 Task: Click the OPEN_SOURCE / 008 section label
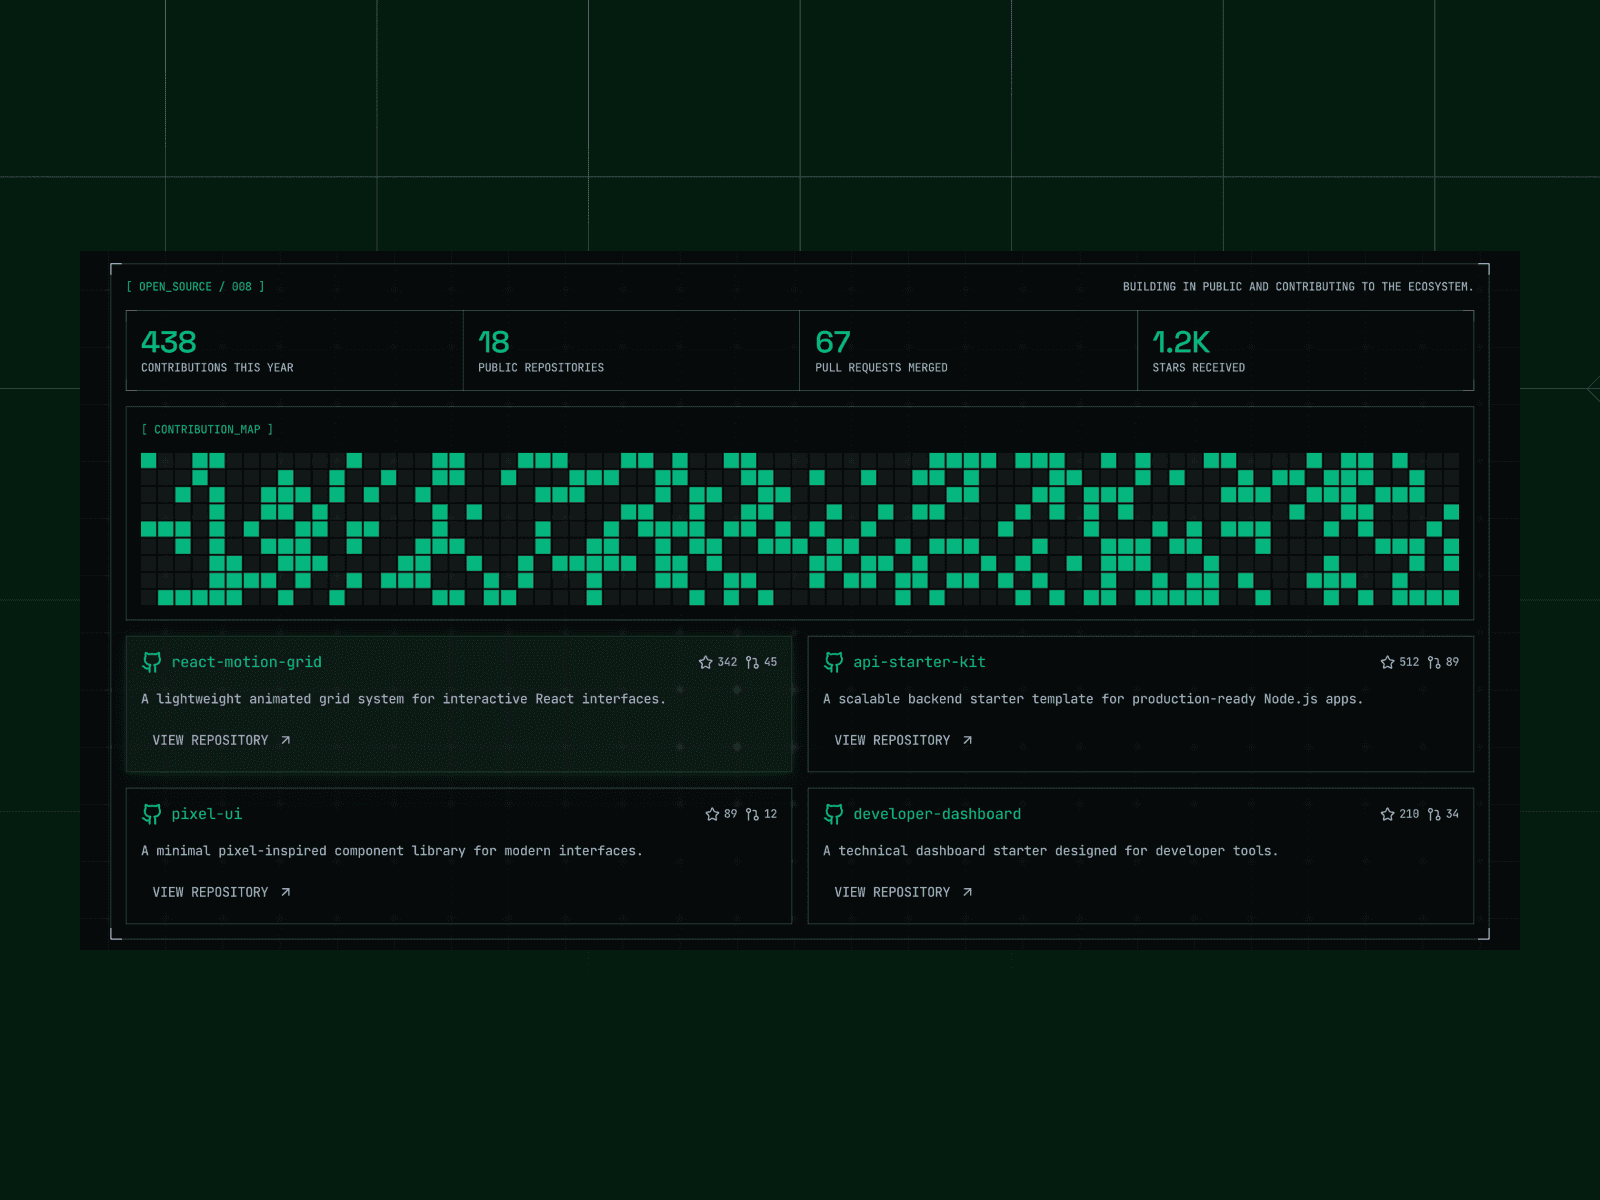[x=196, y=287]
